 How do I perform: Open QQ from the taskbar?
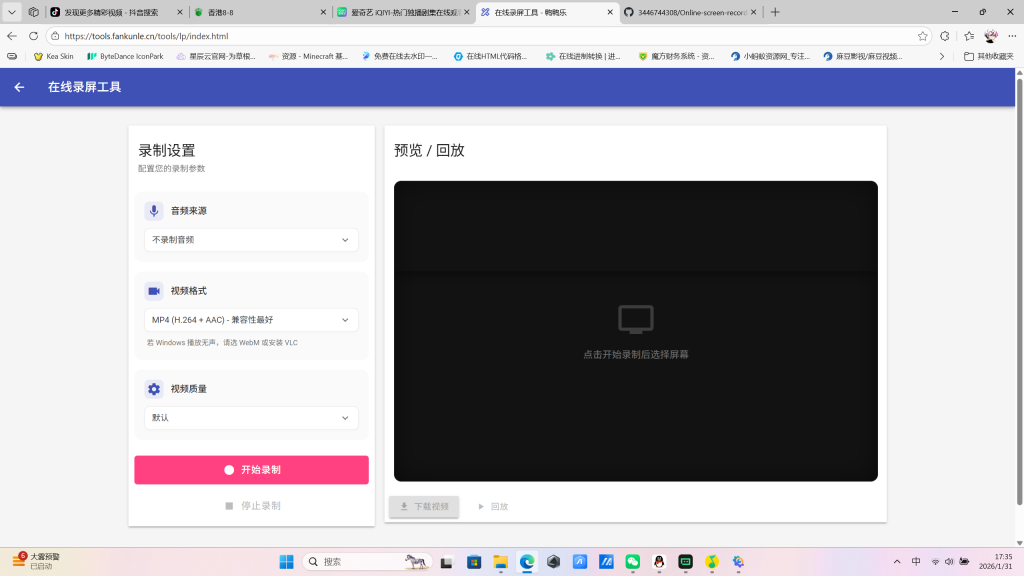(657, 561)
